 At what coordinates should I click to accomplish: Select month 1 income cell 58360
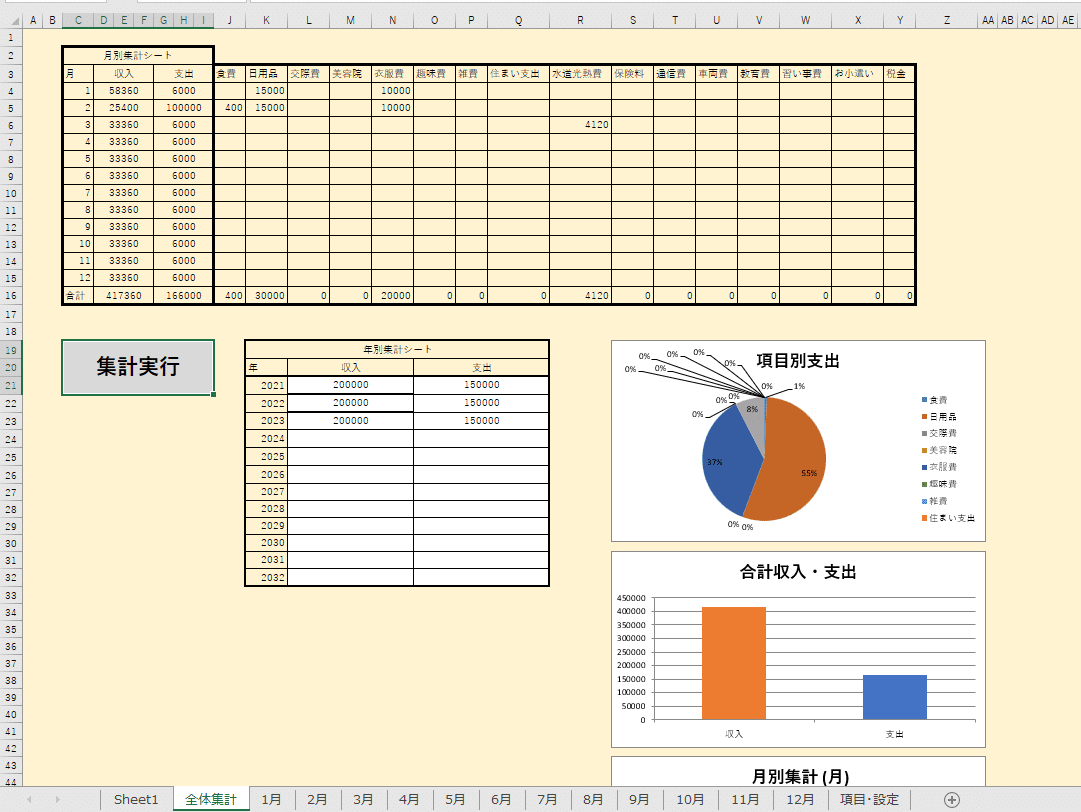pos(124,91)
